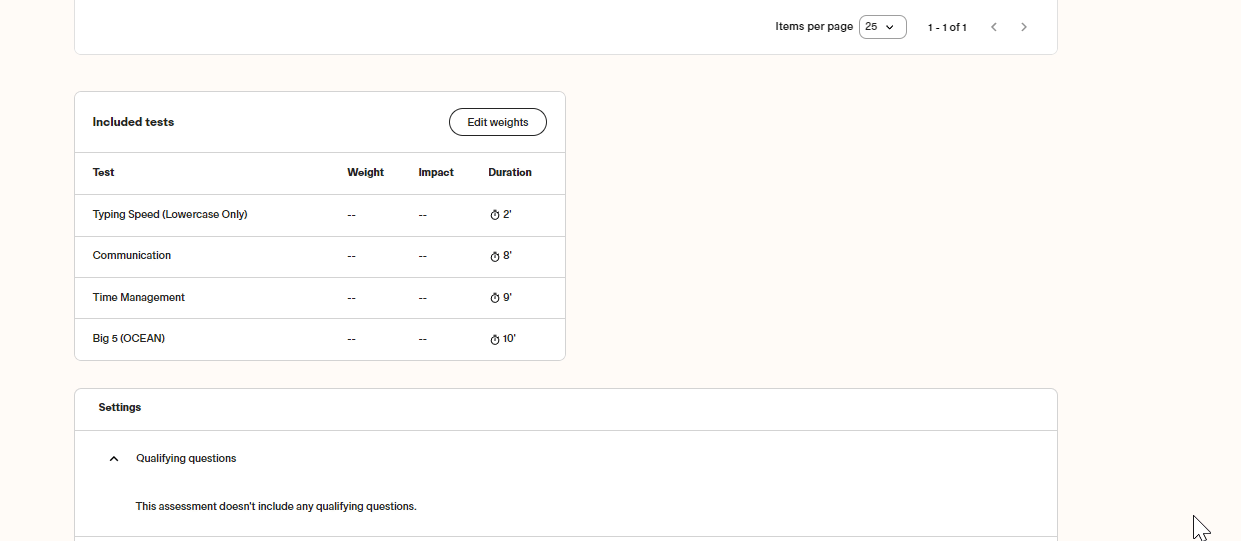Click the Qualifying questions label
The height and width of the screenshot is (541, 1241).
point(186,459)
